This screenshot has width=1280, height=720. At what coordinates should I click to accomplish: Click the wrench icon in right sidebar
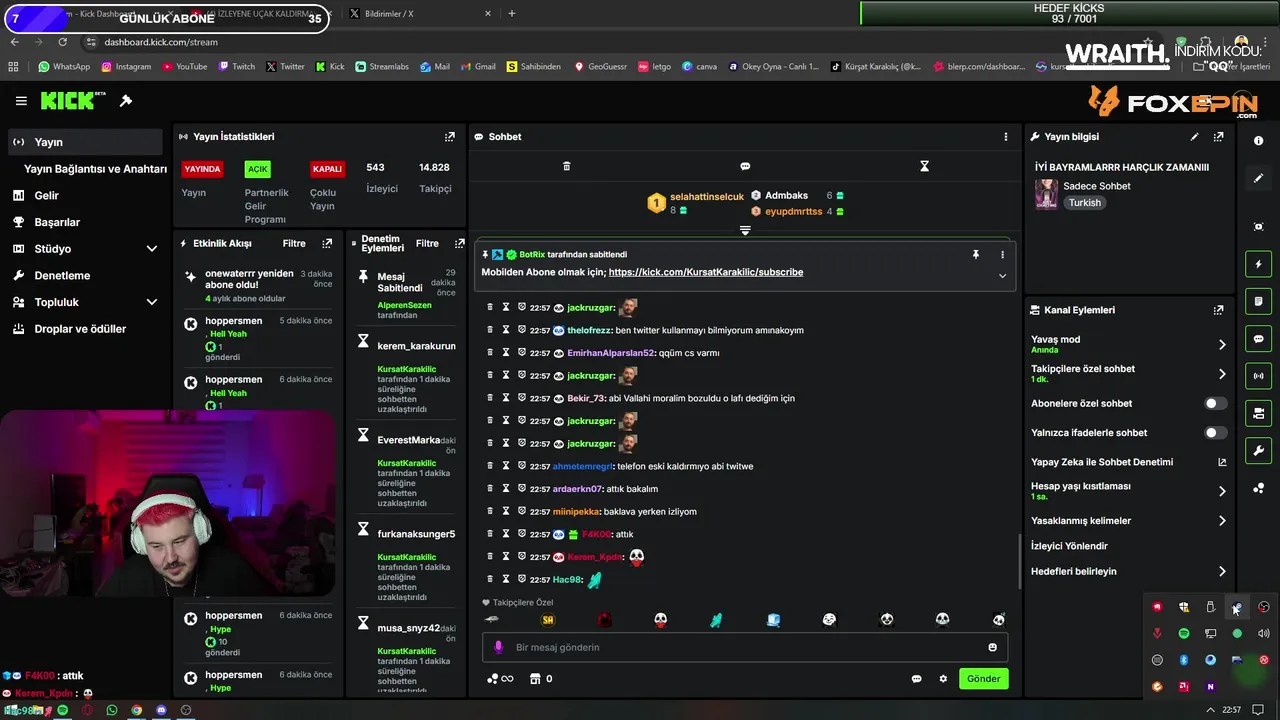(1258, 450)
